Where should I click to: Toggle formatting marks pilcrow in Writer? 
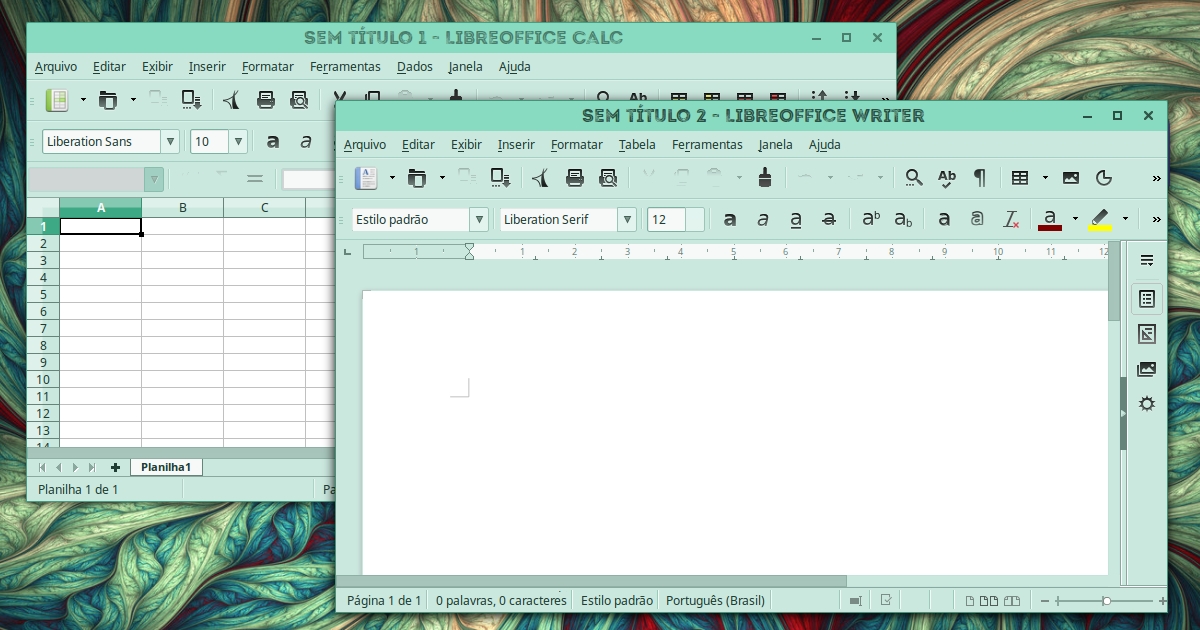[980, 178]
